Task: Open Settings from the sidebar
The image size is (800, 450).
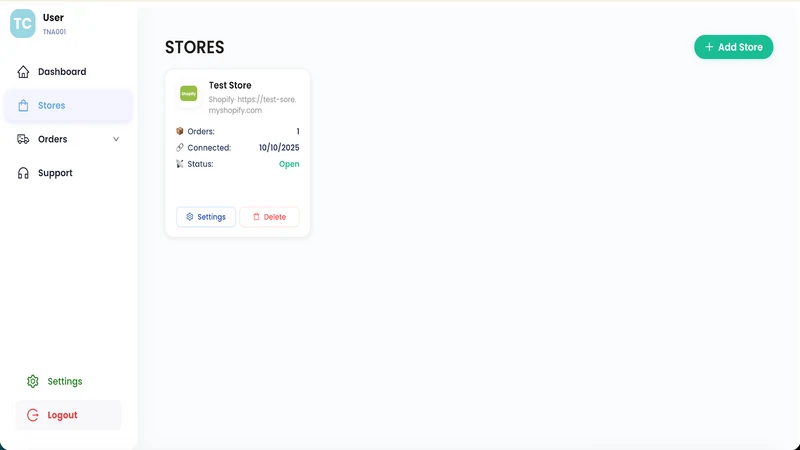Action: (68, 381)
